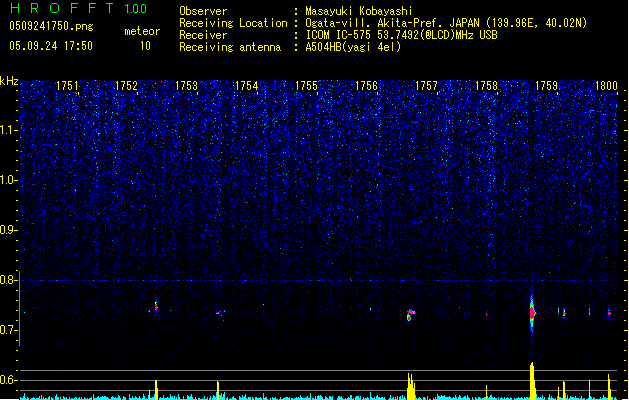Screen dimensions: 629x400
Task: Click the meteor count value 10
Action: pos(145,46)
